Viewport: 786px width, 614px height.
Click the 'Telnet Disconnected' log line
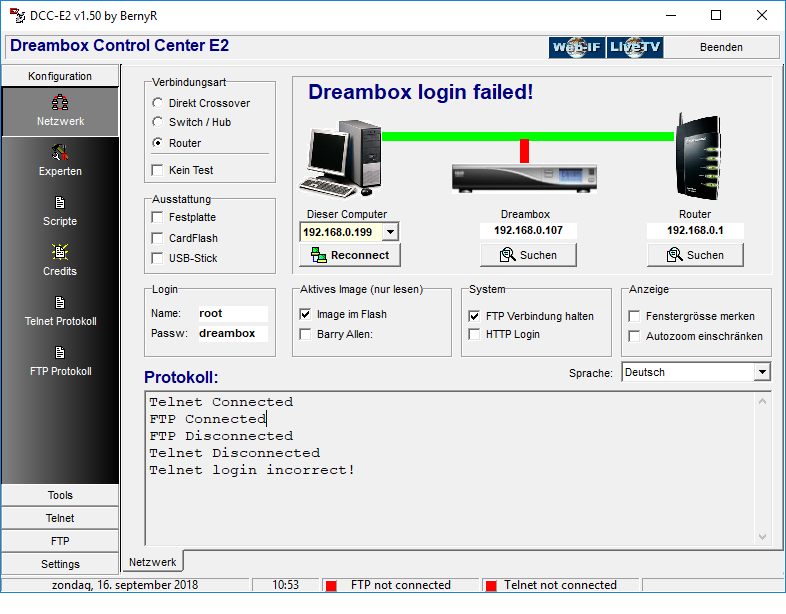(235, 453)
